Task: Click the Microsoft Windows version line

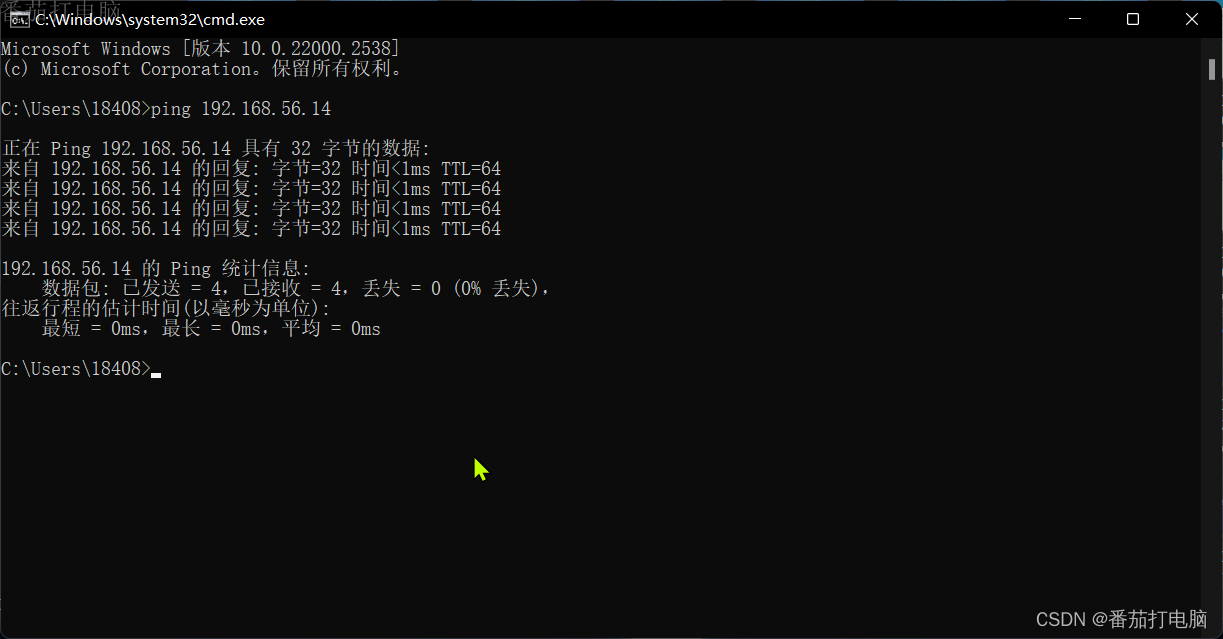Action: [x=200, y=49]
